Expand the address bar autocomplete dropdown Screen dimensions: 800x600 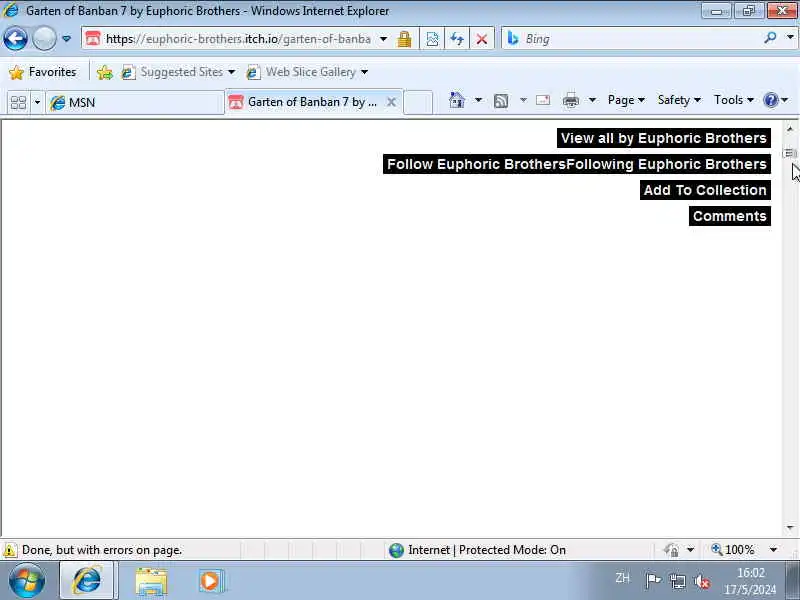pyautogui.click(x=383, y=39)
